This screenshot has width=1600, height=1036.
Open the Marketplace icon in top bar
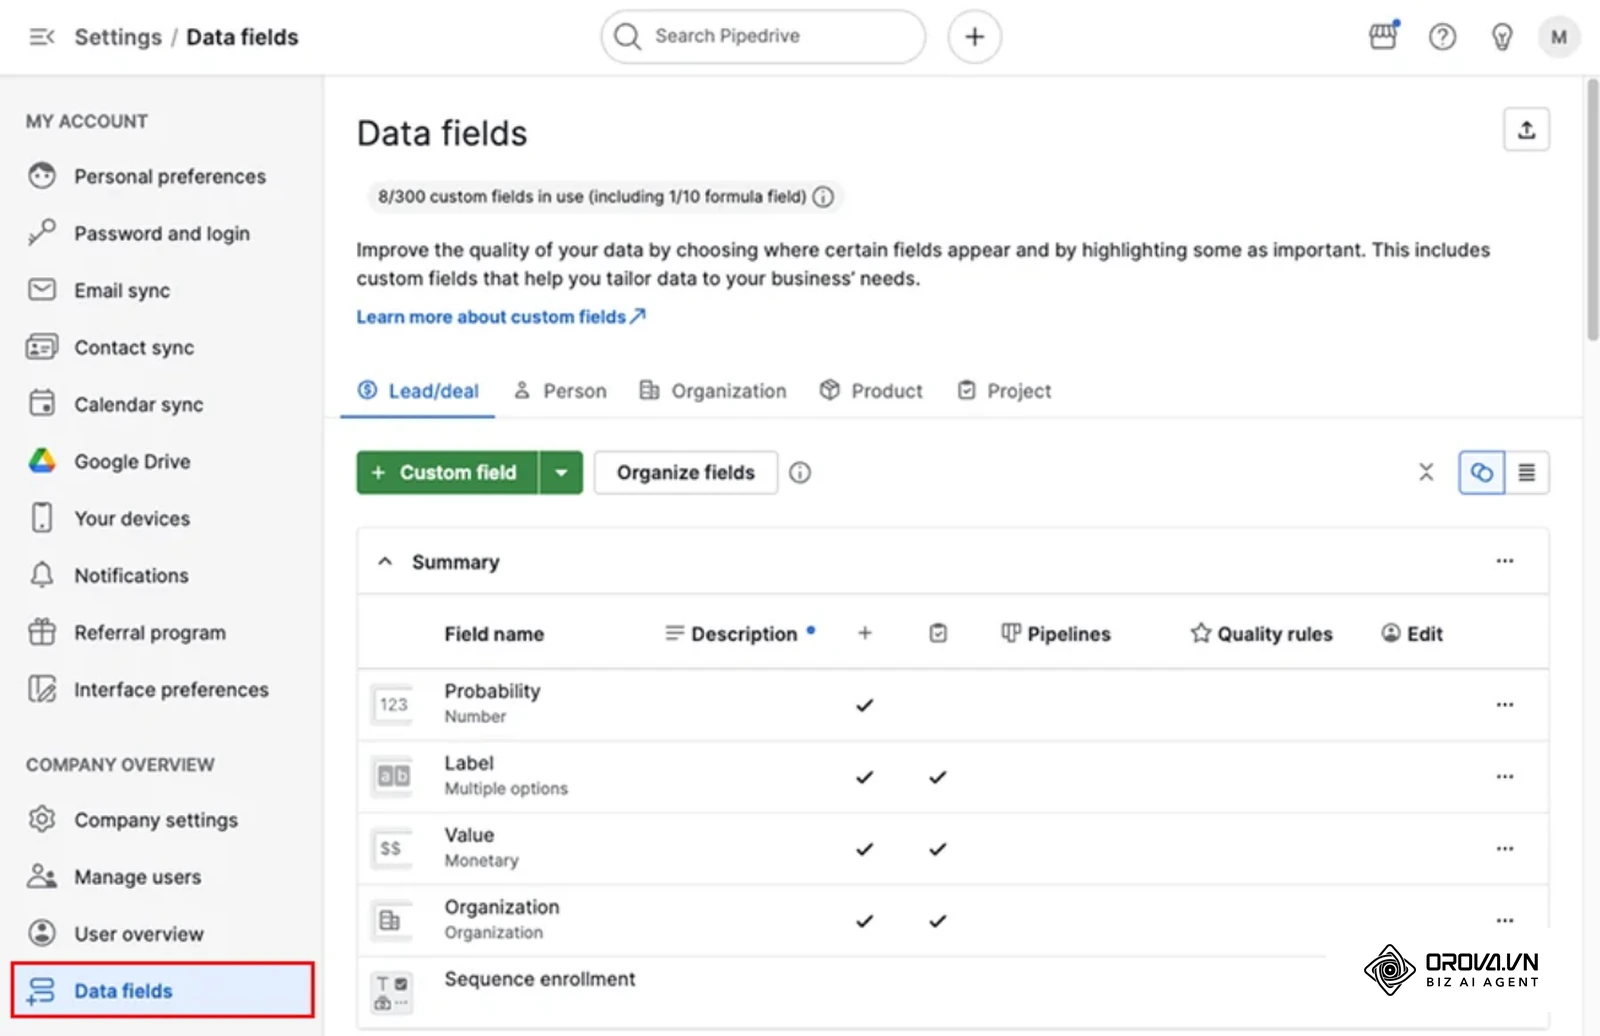(x=1383, y=37)
